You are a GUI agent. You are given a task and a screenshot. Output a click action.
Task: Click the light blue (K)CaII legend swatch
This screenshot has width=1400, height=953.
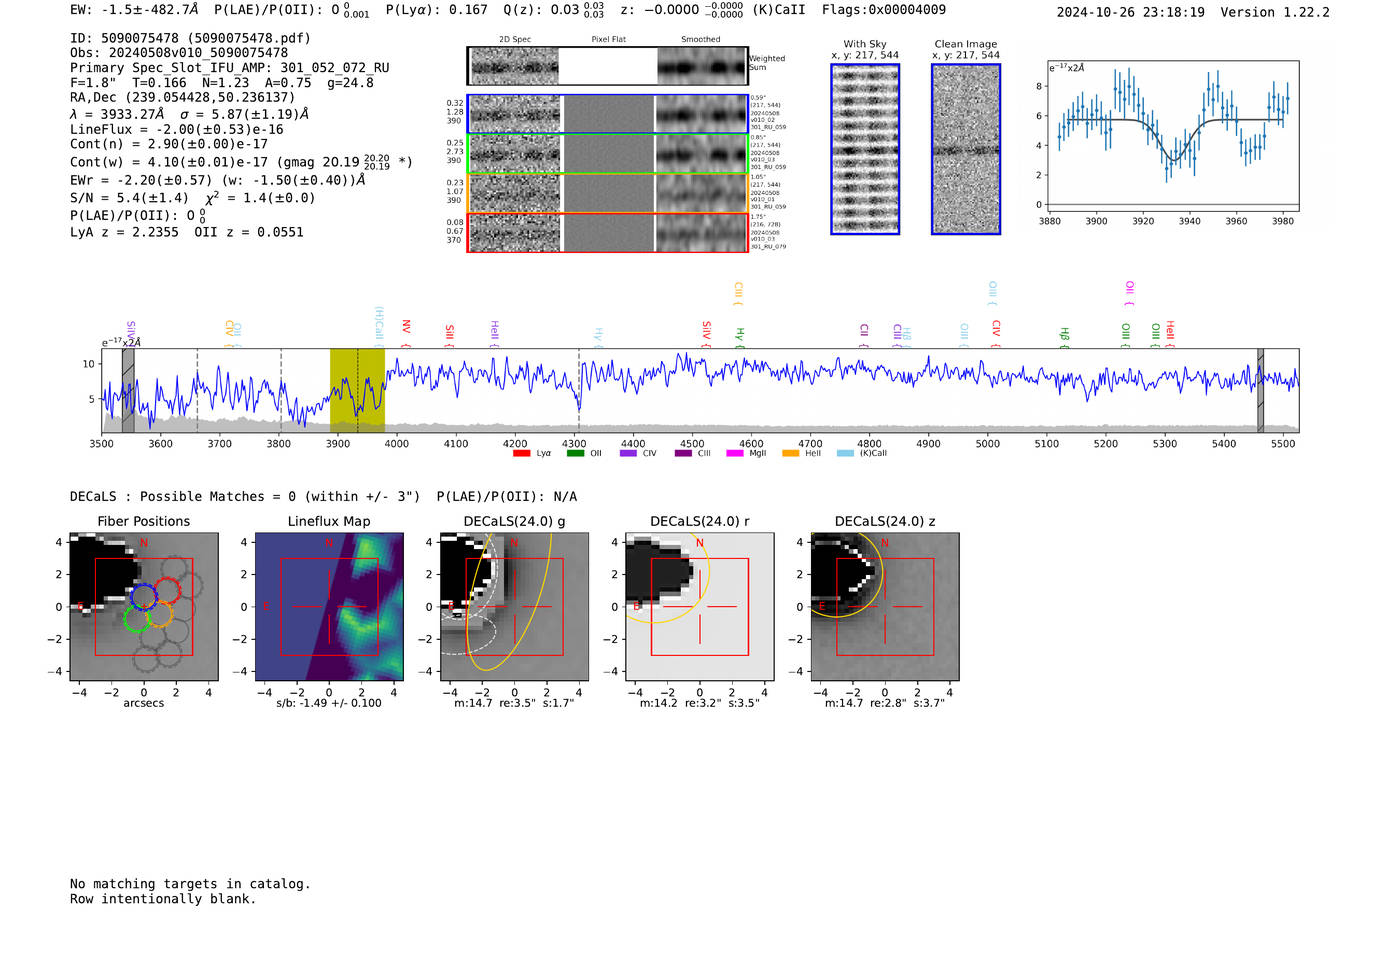pyautogui.click(x=845, y=453)
